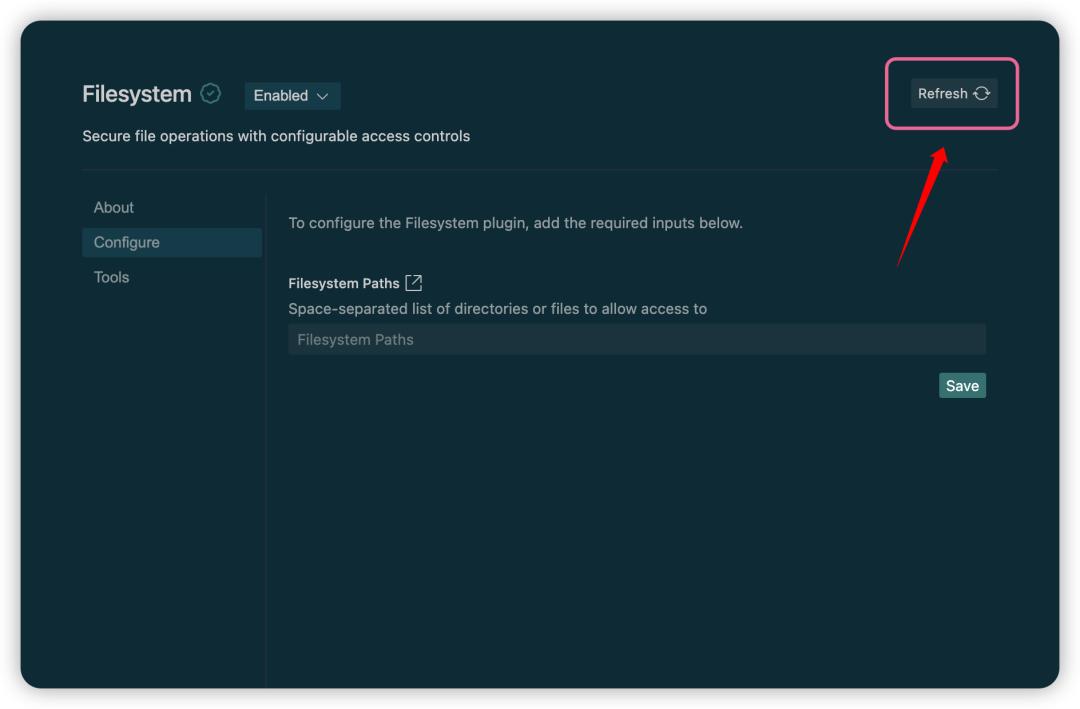The width and height of the screenshot is (1080, 709).
Task: Focus the Filesystem Paths input field
Action: point(636,340)
